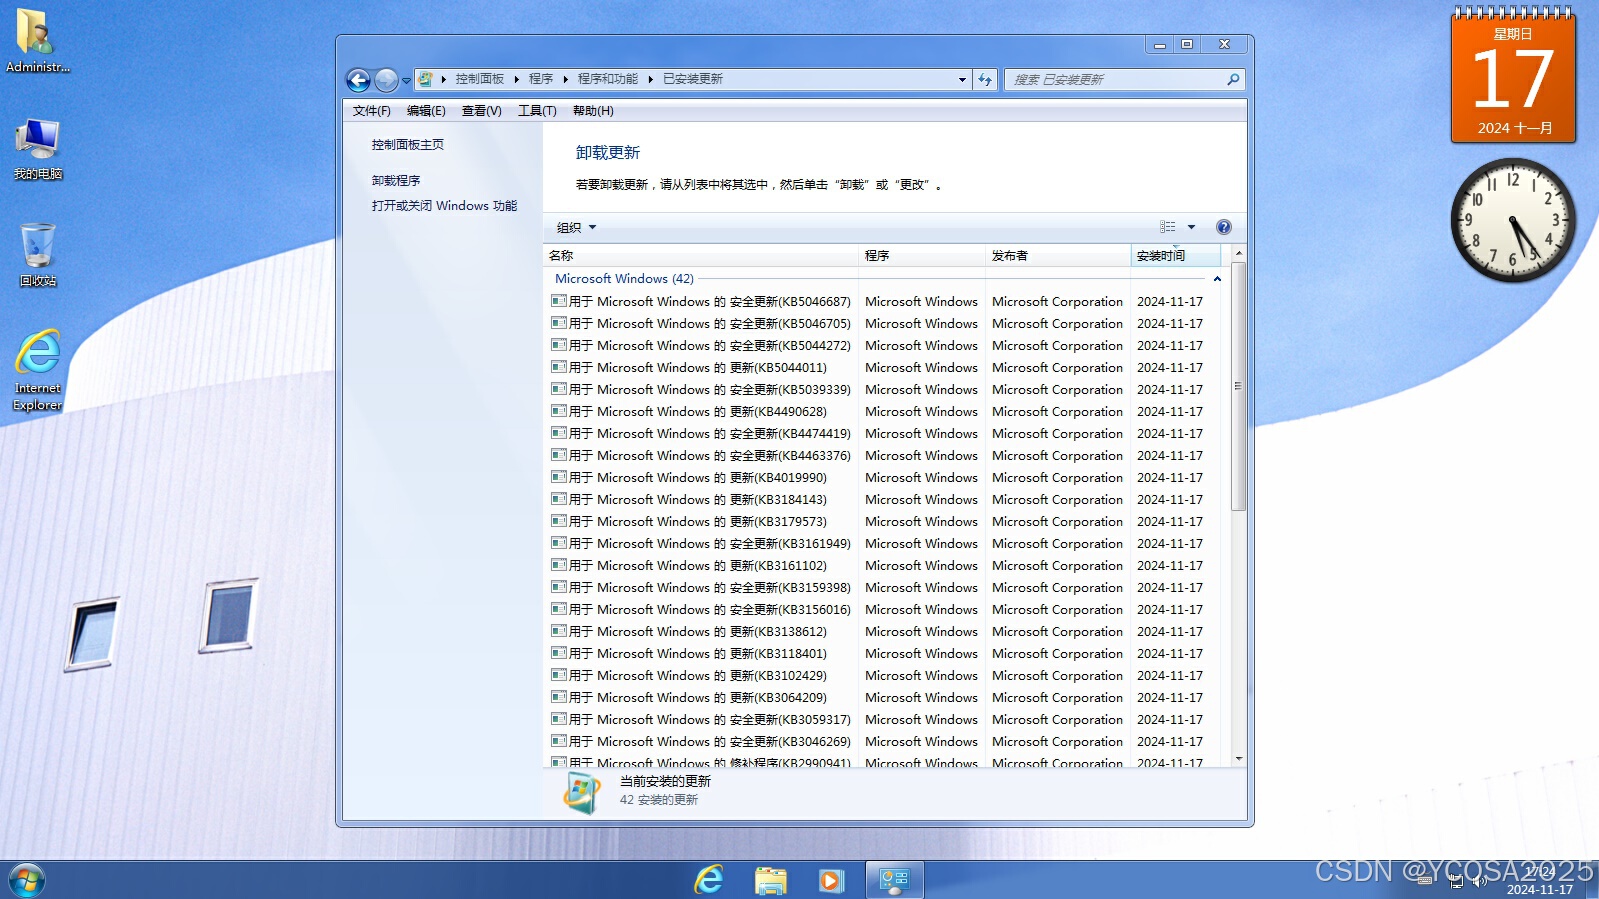Open the 我的电脑 desktop icon
The height and width of the screenshot is (899, 1599).
click(x=38, y=149)
